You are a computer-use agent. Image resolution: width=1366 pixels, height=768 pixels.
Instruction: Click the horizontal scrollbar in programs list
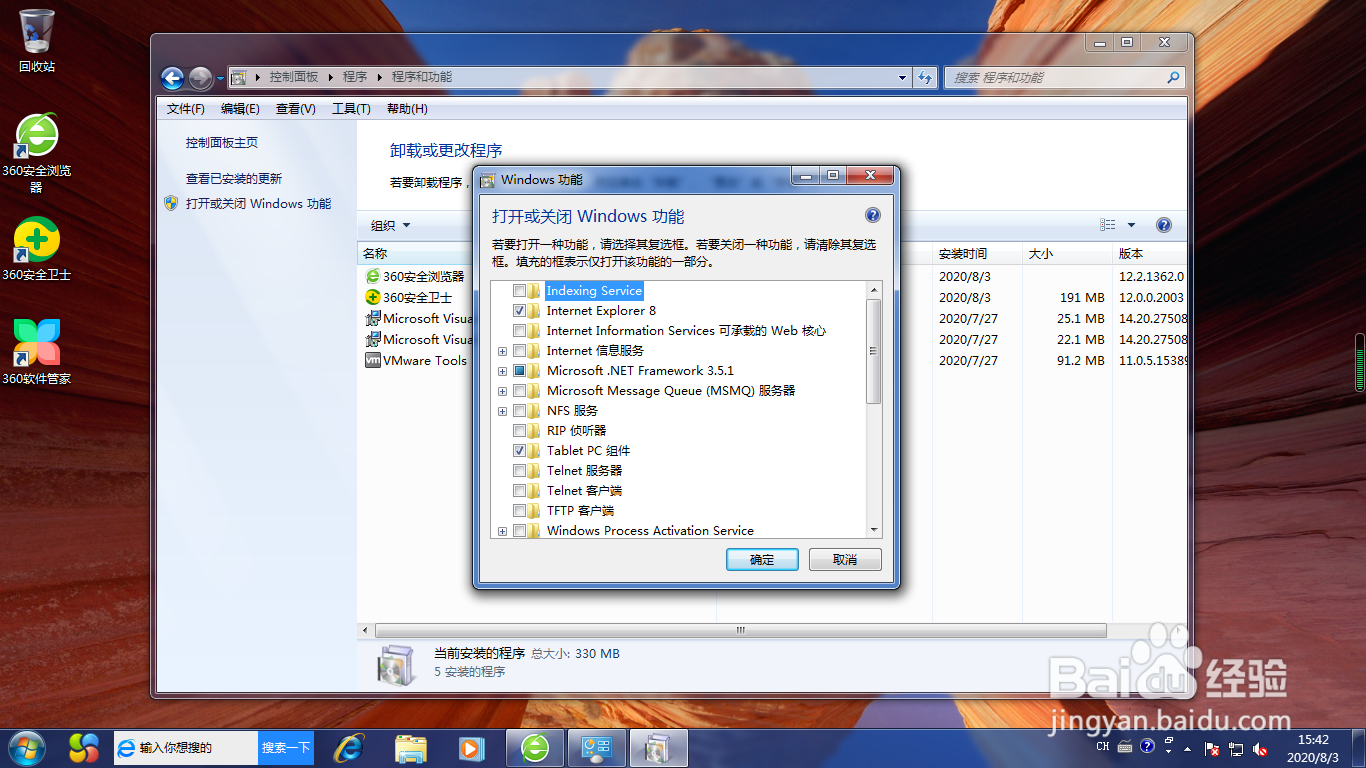pos(741,631)
